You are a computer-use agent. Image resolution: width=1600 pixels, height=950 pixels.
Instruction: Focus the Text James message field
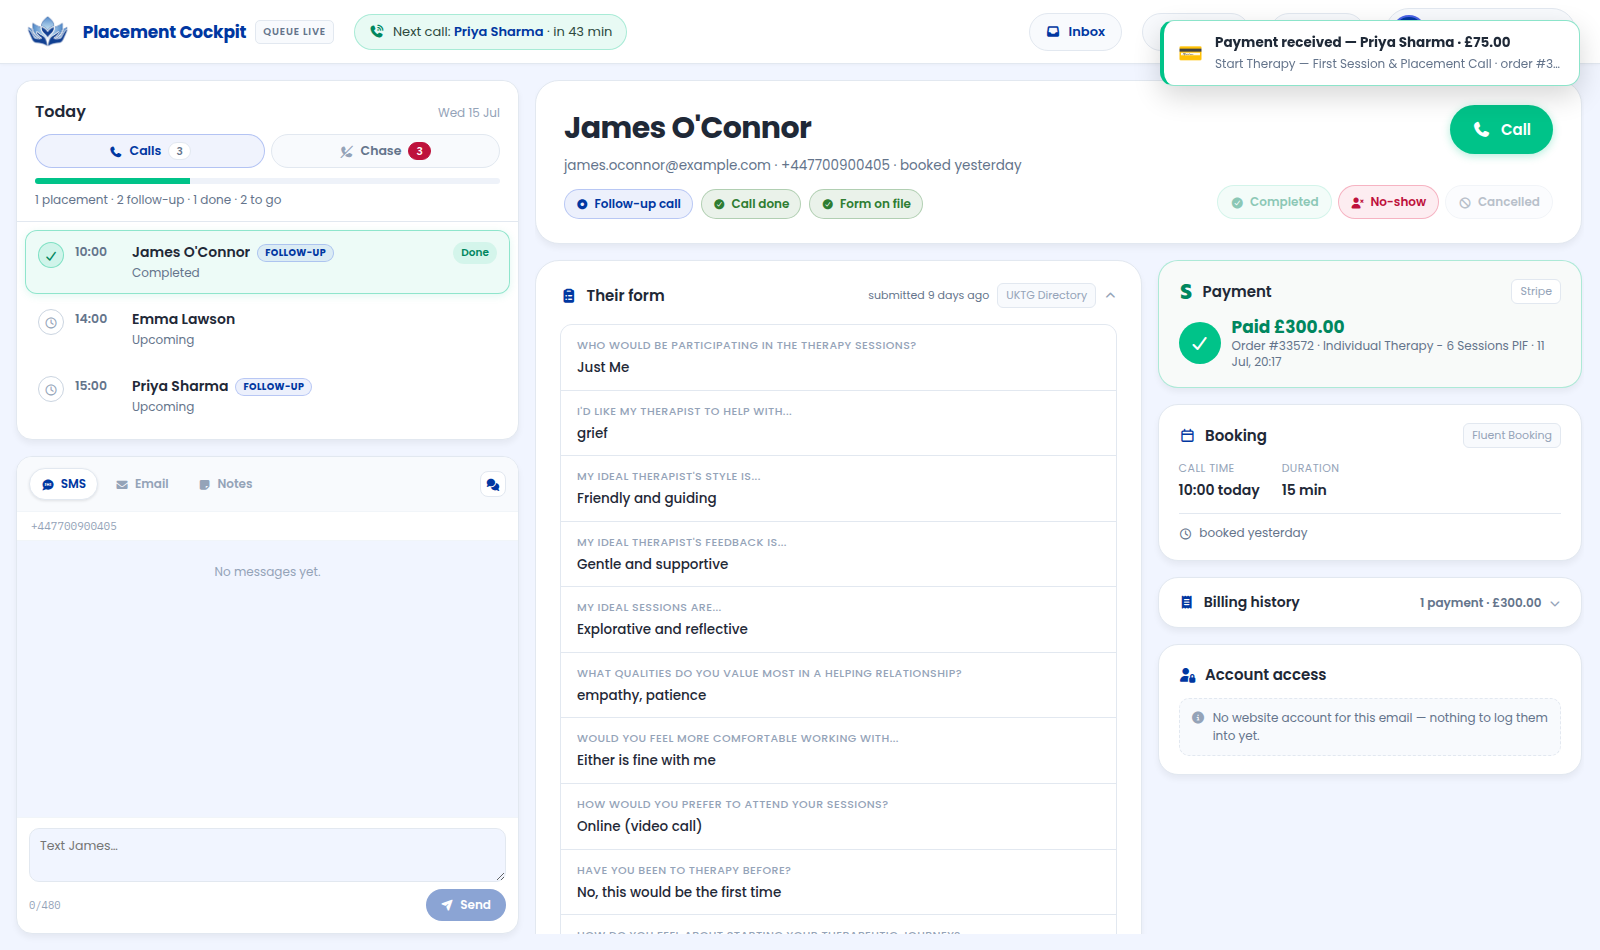267,855
